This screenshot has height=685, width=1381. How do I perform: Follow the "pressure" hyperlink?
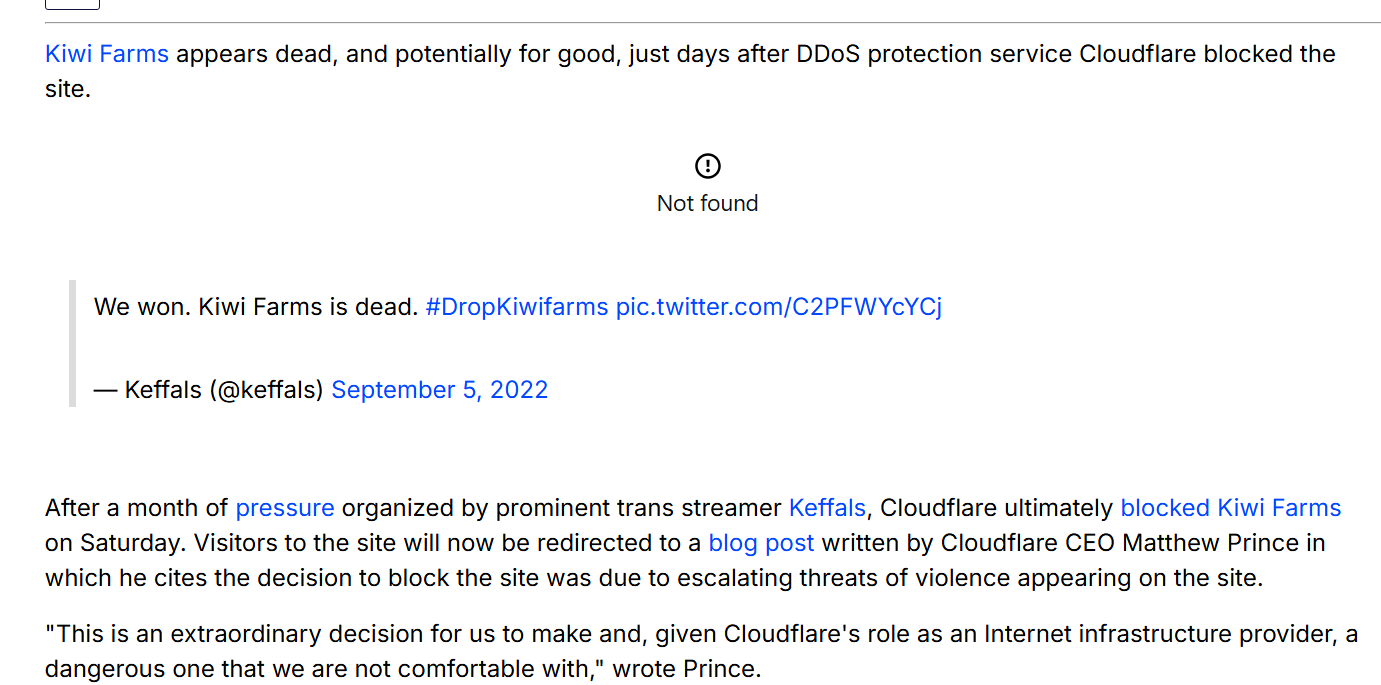(x=285, y=507)
